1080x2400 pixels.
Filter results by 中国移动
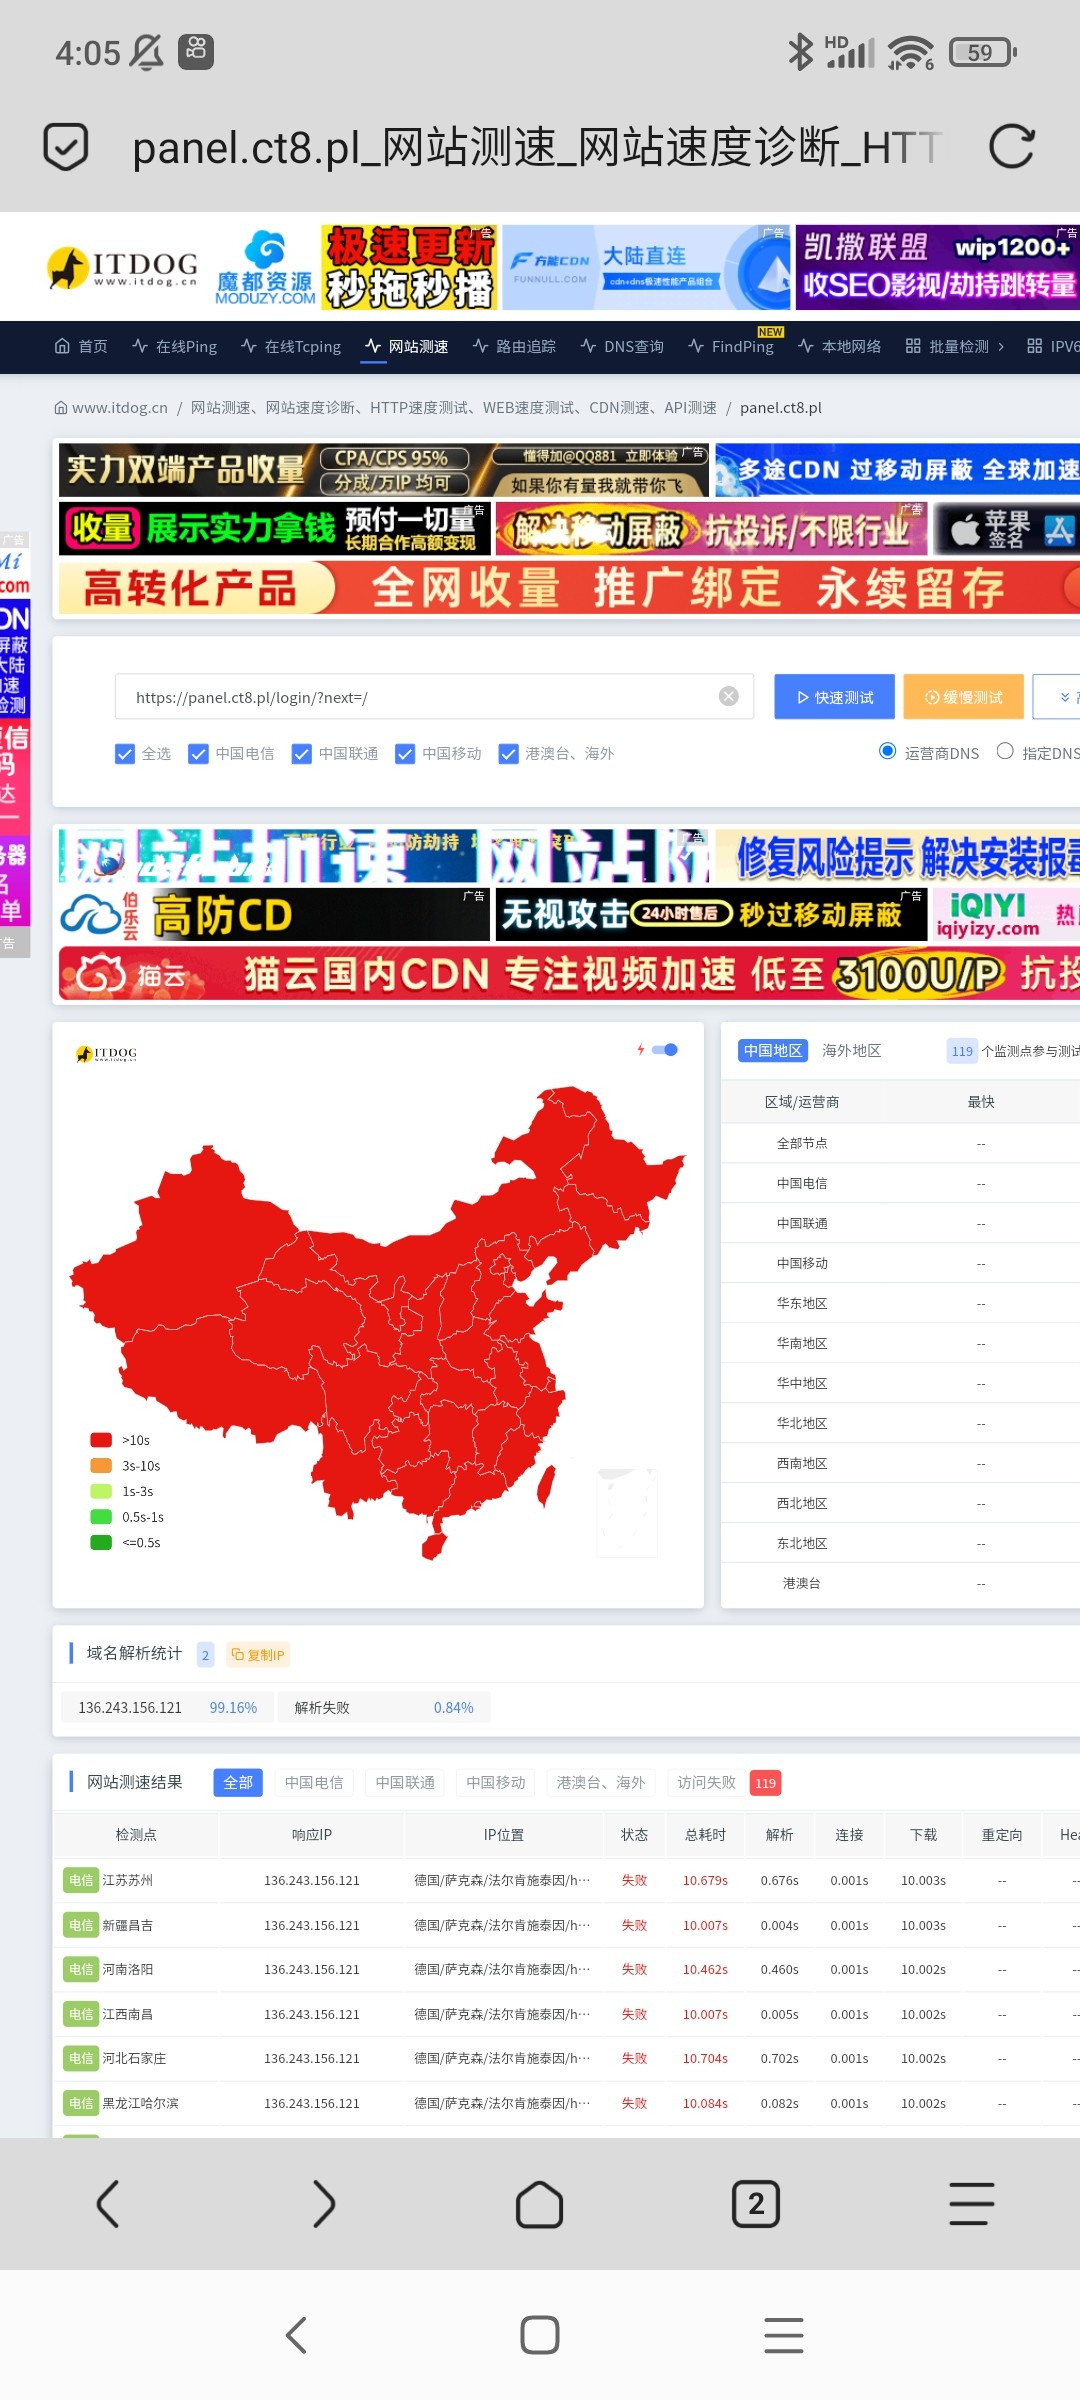(x=496, y=1782)
